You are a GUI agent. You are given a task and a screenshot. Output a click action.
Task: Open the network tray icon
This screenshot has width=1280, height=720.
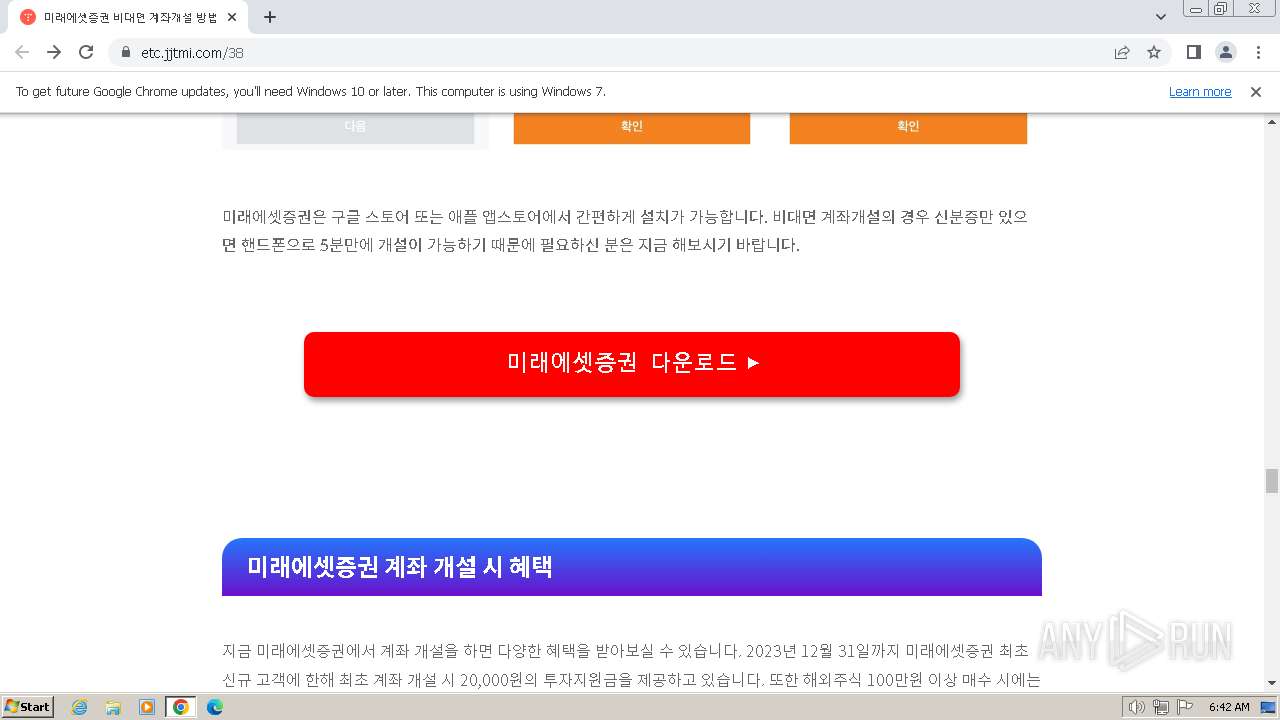pyautogui.click(x=1161, y=707)
